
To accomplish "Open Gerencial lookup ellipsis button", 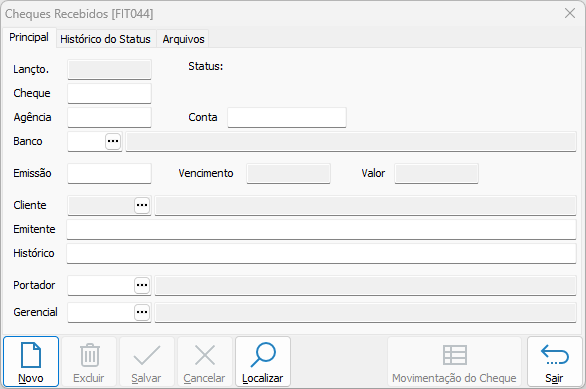I will pos(142,312).
